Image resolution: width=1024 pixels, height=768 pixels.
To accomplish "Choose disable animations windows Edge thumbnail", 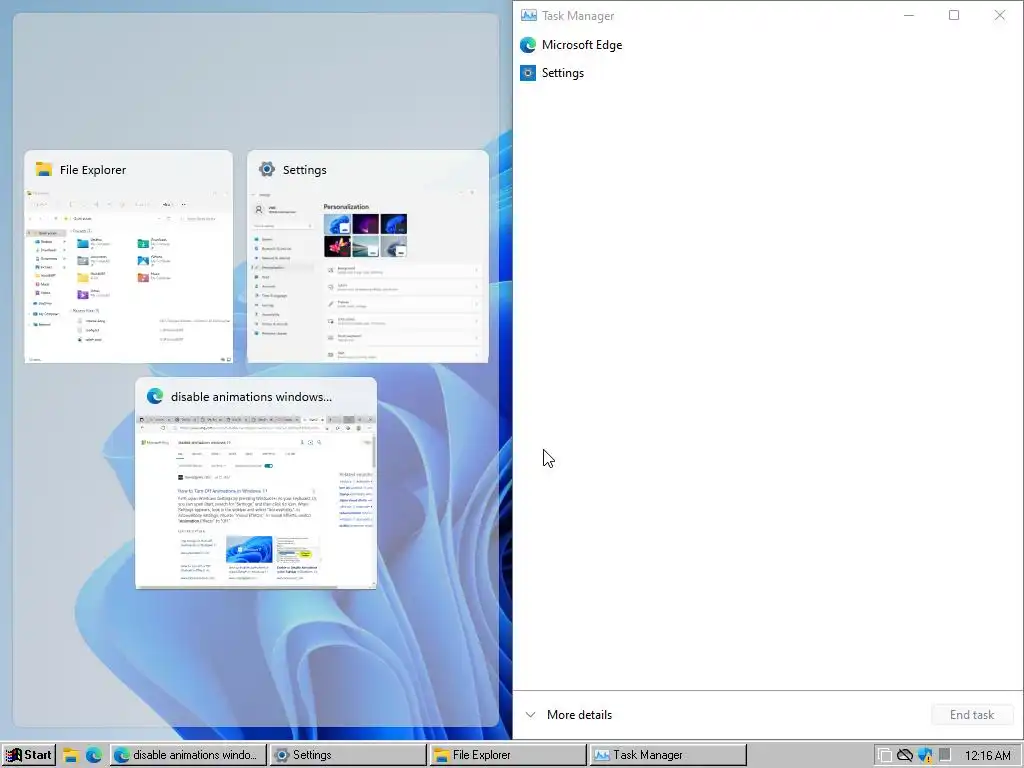I will click(256, 483).
